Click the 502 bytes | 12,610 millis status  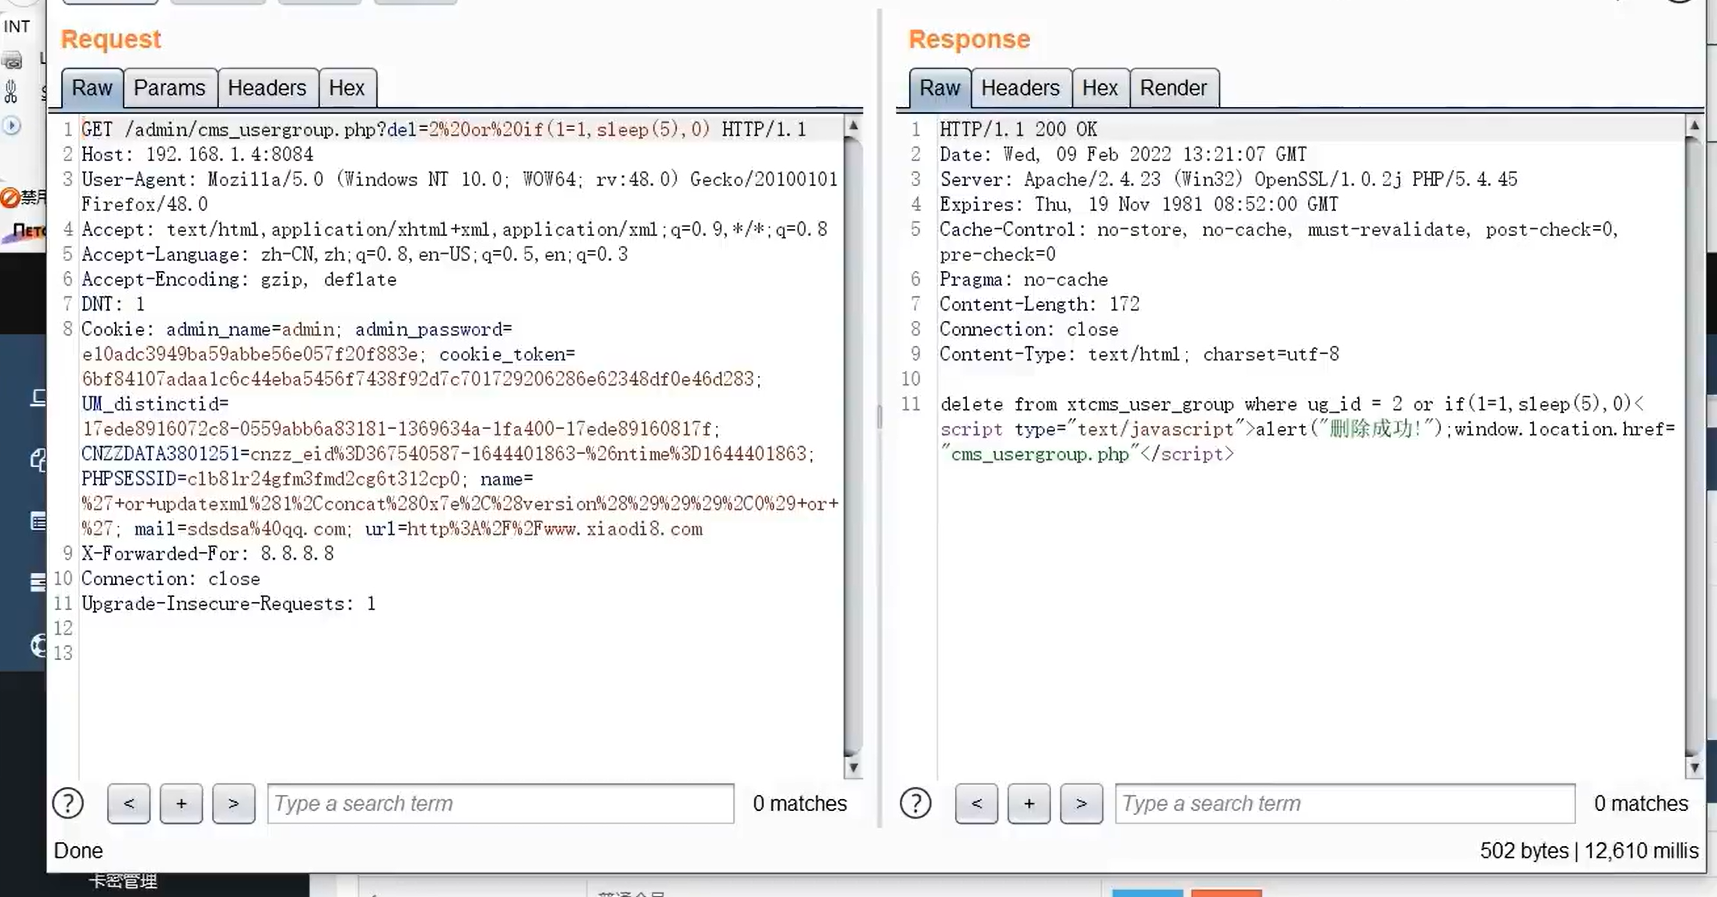click(x=1589, y=851)
